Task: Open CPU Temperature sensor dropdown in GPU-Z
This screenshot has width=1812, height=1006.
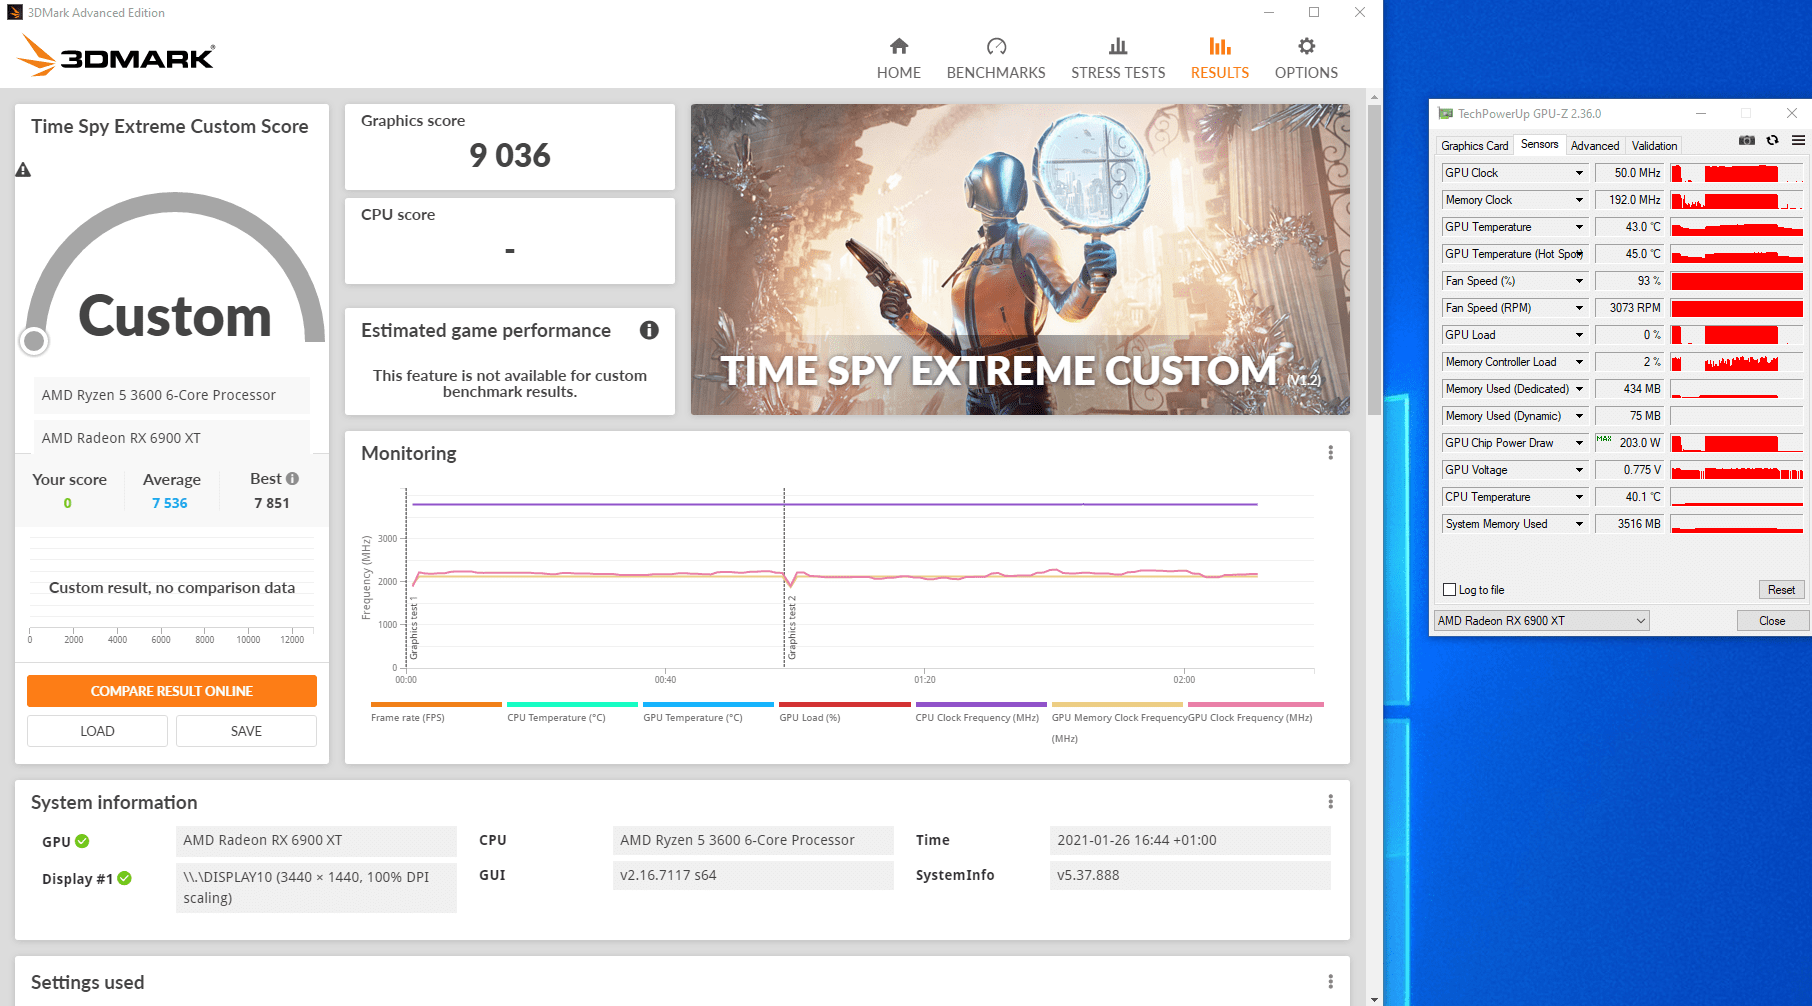Action: 1579,497
